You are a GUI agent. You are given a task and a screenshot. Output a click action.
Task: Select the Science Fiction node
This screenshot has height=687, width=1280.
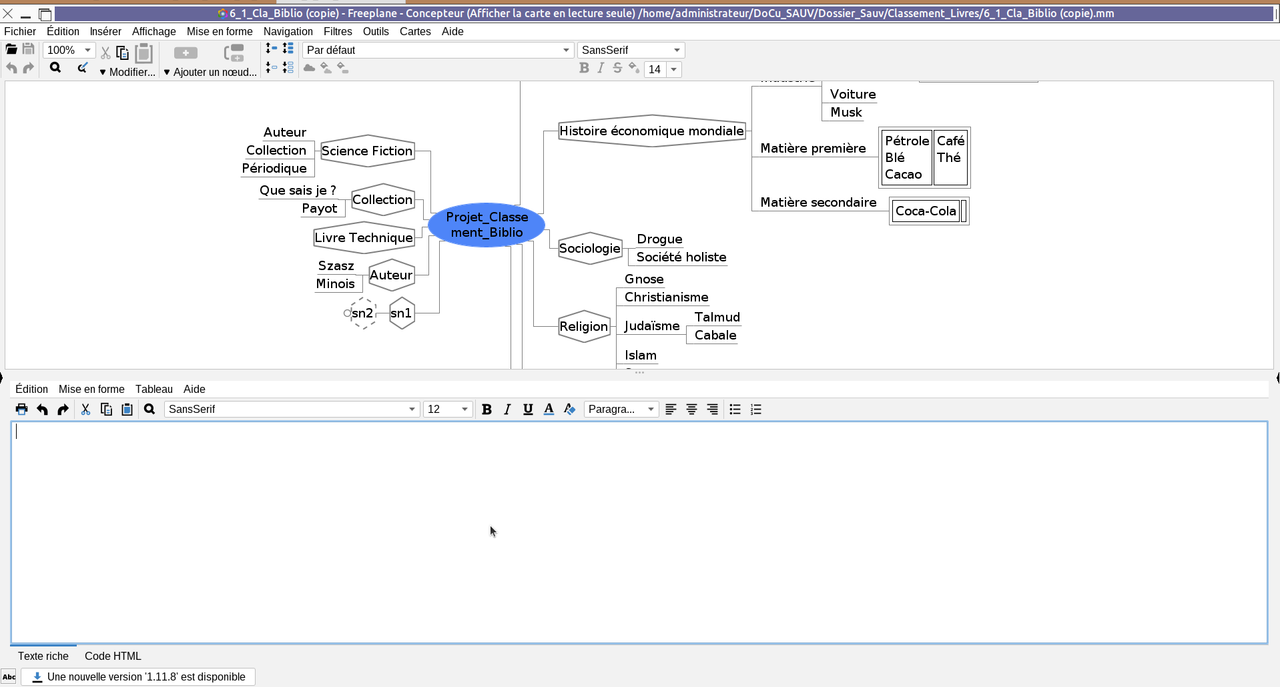click(367, 151)
